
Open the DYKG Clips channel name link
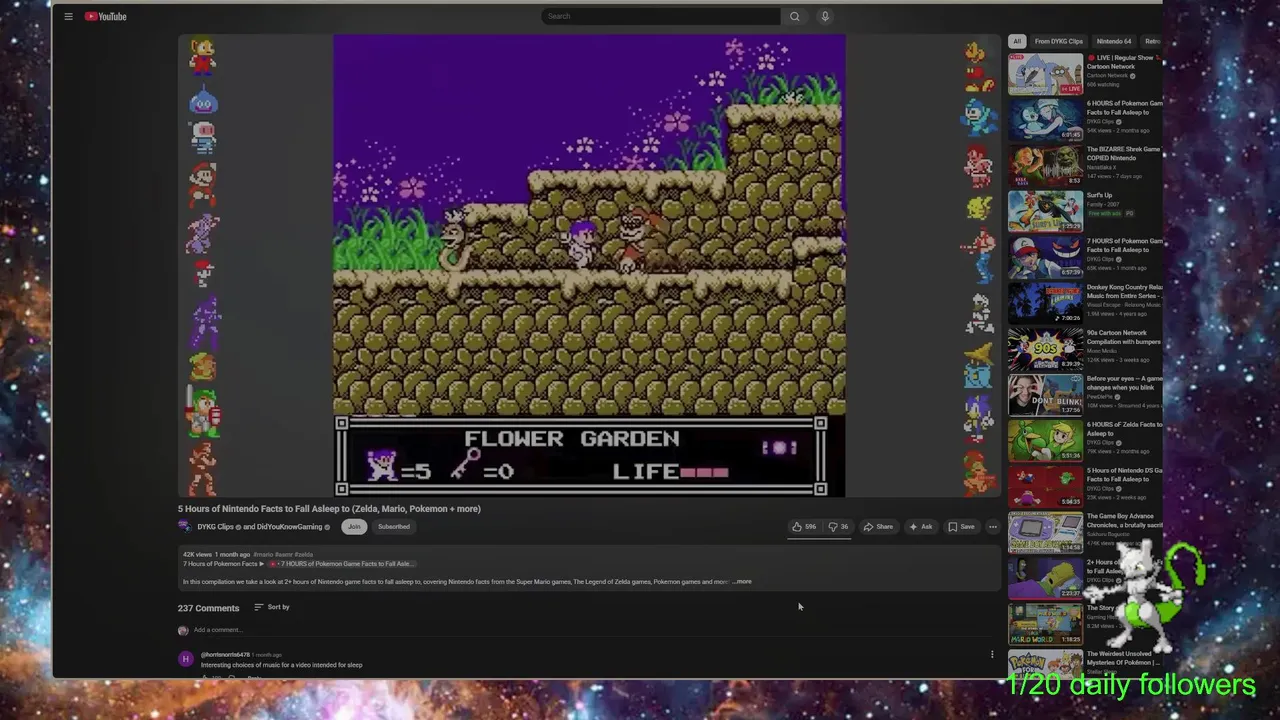point(215,527)
